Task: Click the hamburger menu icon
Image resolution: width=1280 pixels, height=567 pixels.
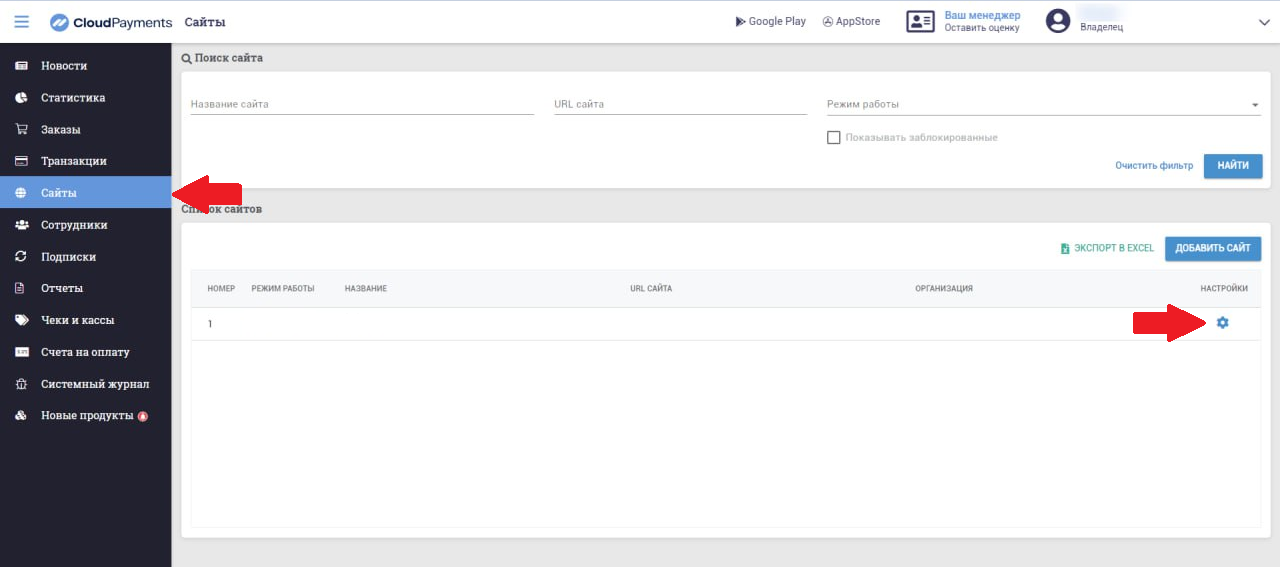Action: coord(21,22)
